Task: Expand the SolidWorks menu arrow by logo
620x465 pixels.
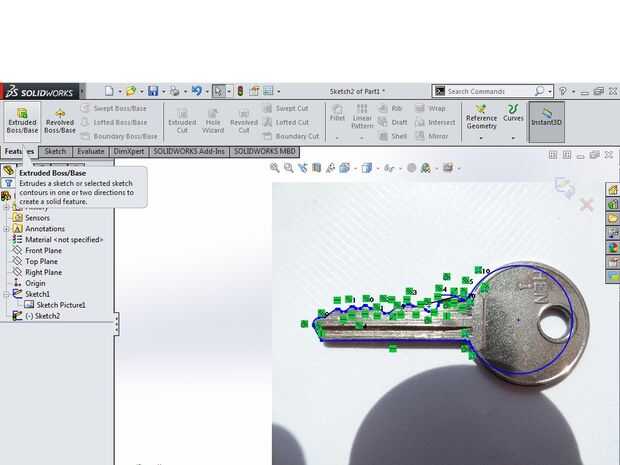Action: 82,91
